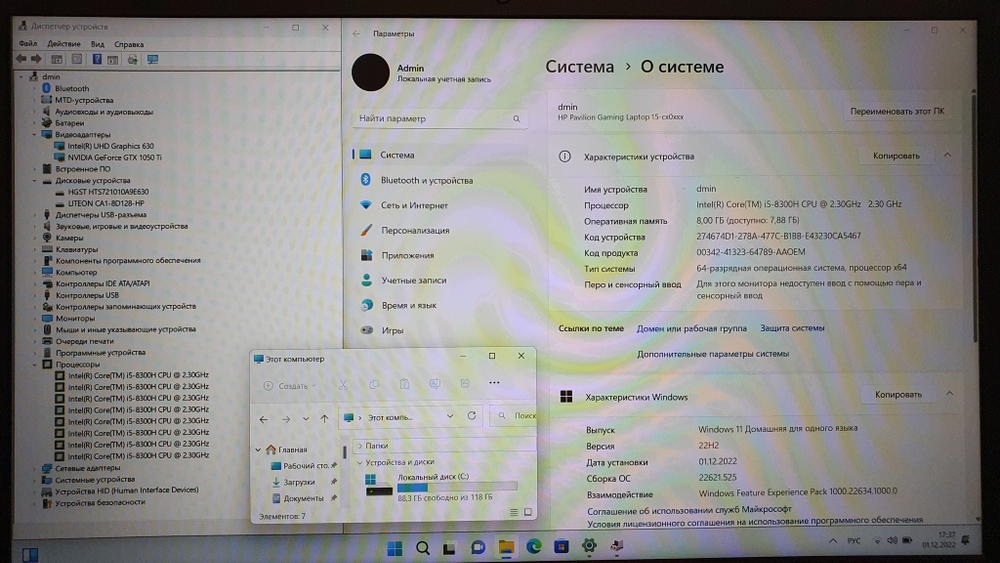
Task: Open the Справка menu in Device Manager
Action: 129,44
